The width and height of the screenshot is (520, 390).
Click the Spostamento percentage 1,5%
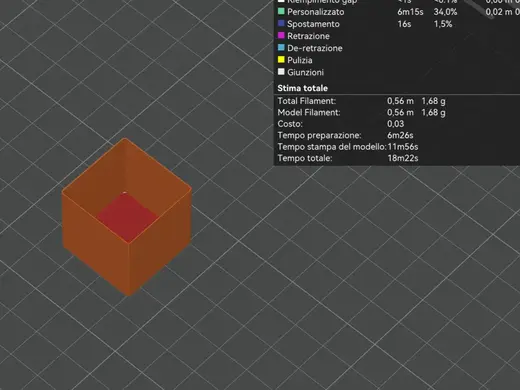(443, 24)
